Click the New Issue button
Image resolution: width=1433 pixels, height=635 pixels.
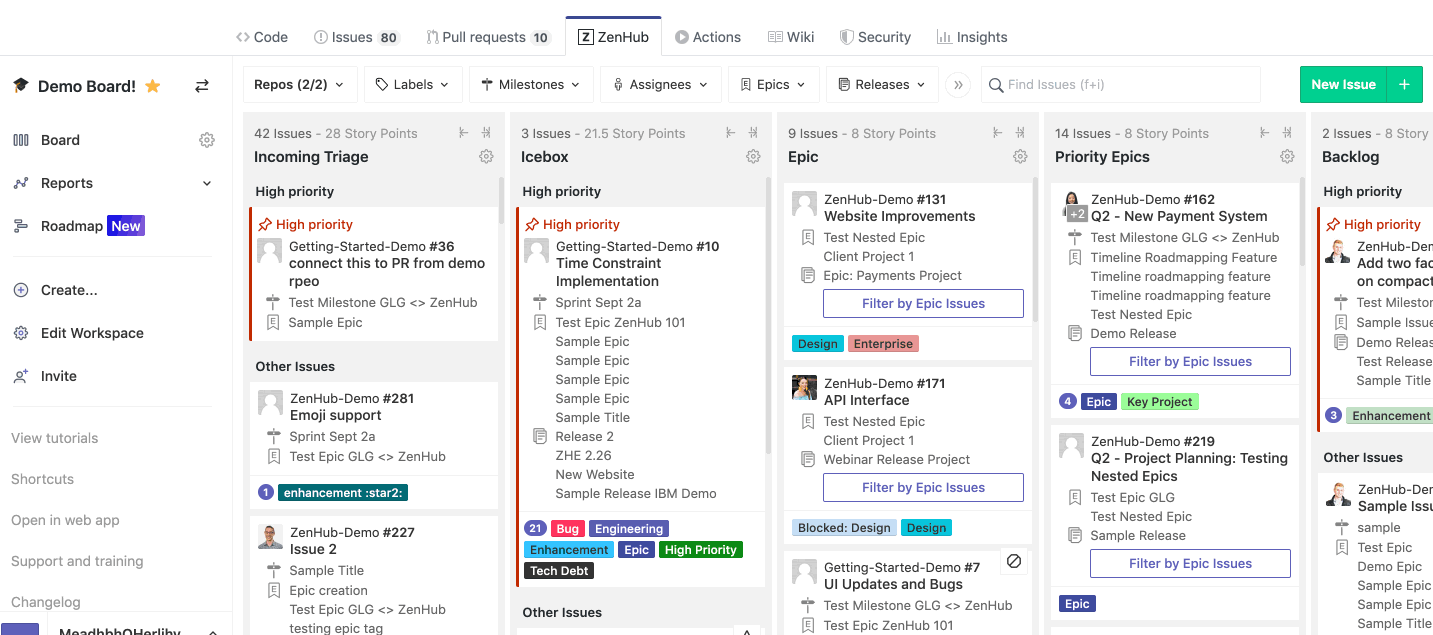point(1343,84)
